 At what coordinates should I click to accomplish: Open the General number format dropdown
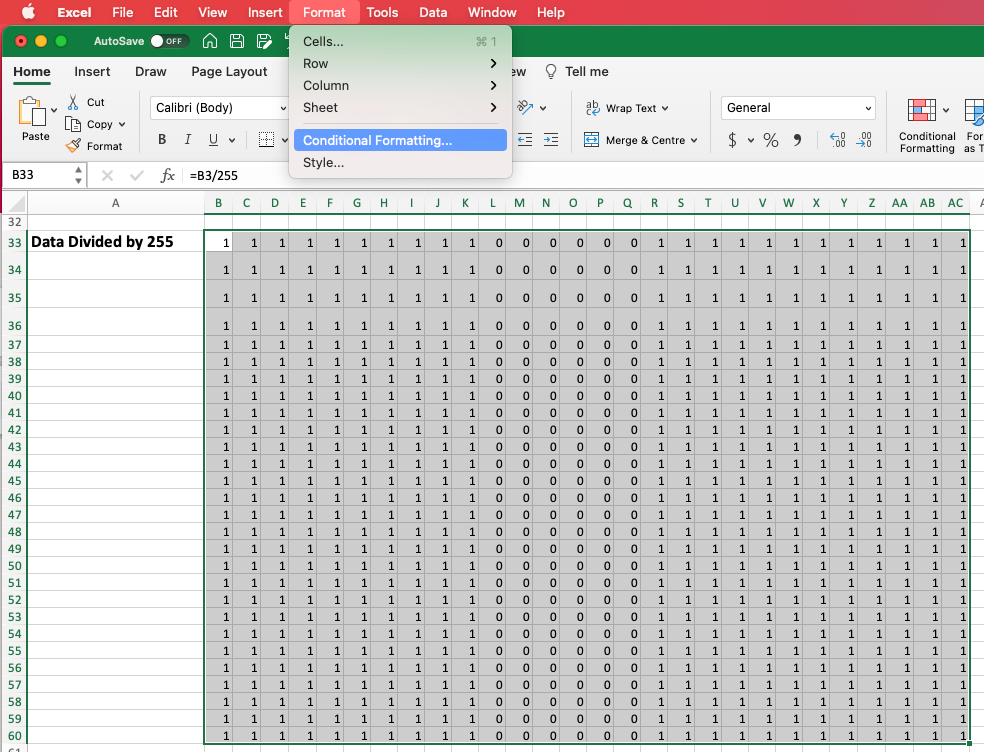pos(868,108)
